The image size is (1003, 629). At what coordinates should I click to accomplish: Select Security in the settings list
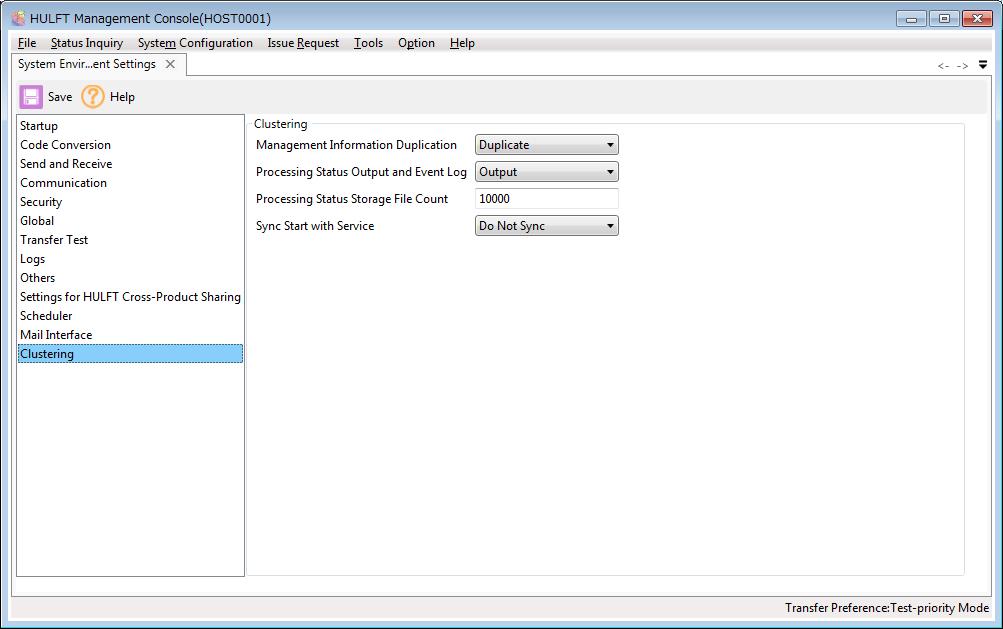130,202
